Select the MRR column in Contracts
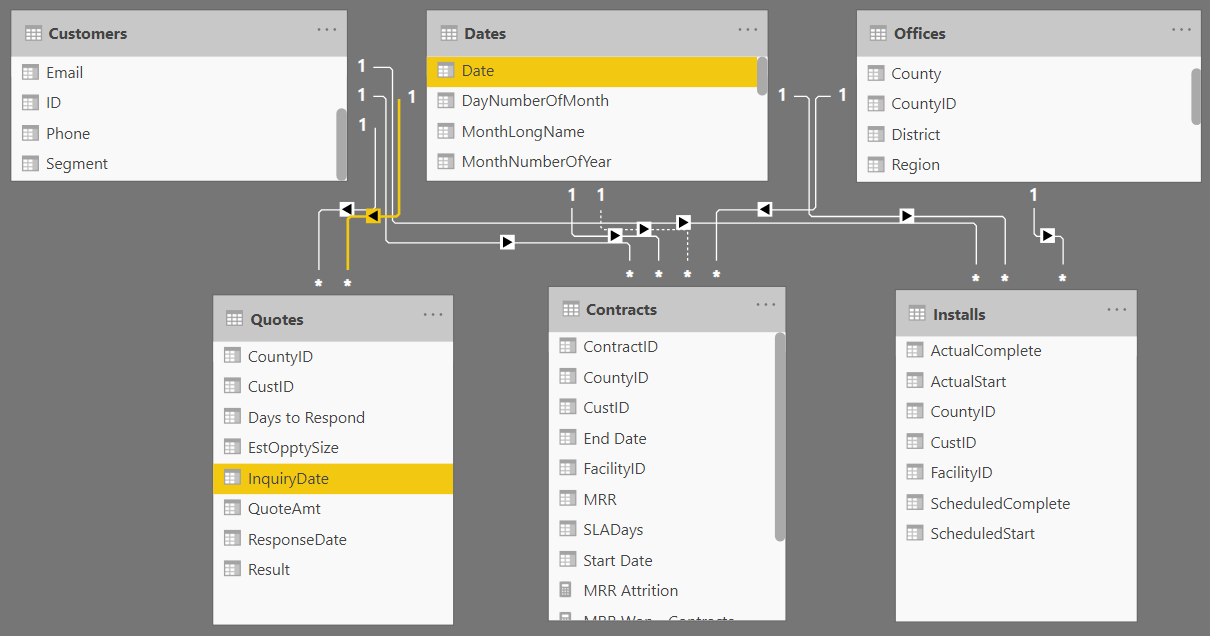The width and height of the screenshot is (1210, 636). (x=662, y=499)
